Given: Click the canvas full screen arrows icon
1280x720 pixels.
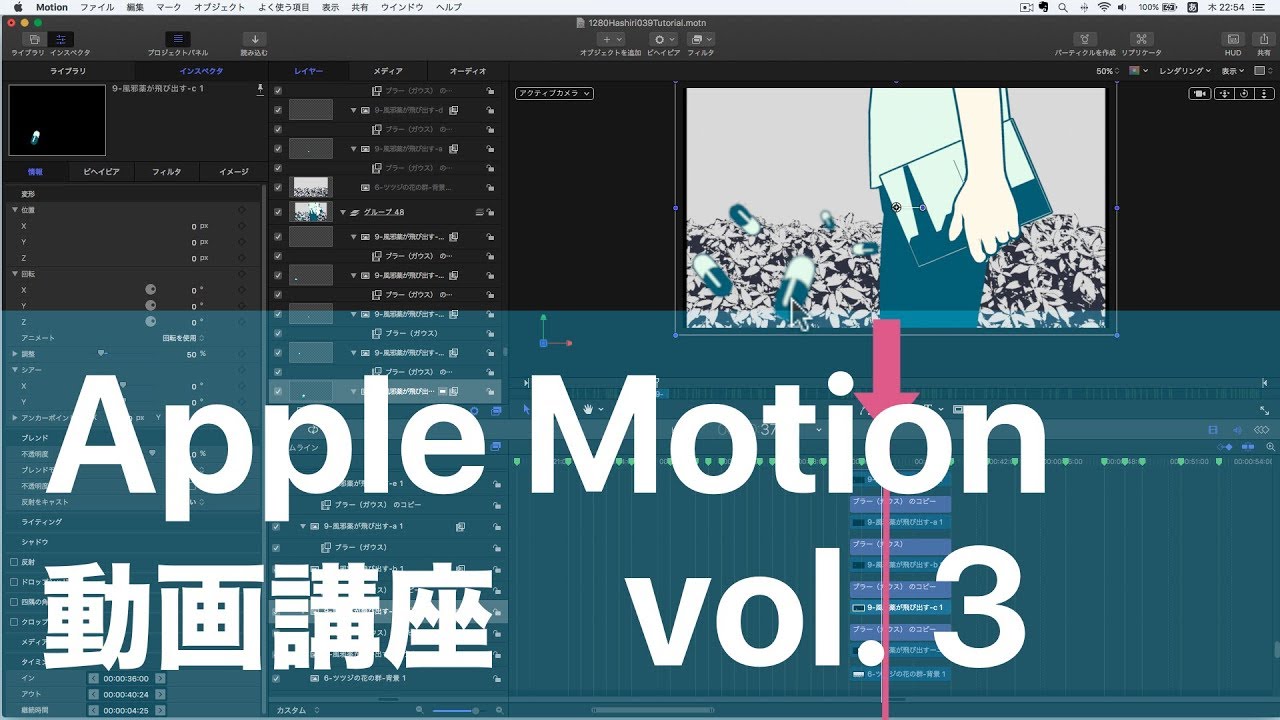Looking at the screenshot, I should [x=1264, y=409].
